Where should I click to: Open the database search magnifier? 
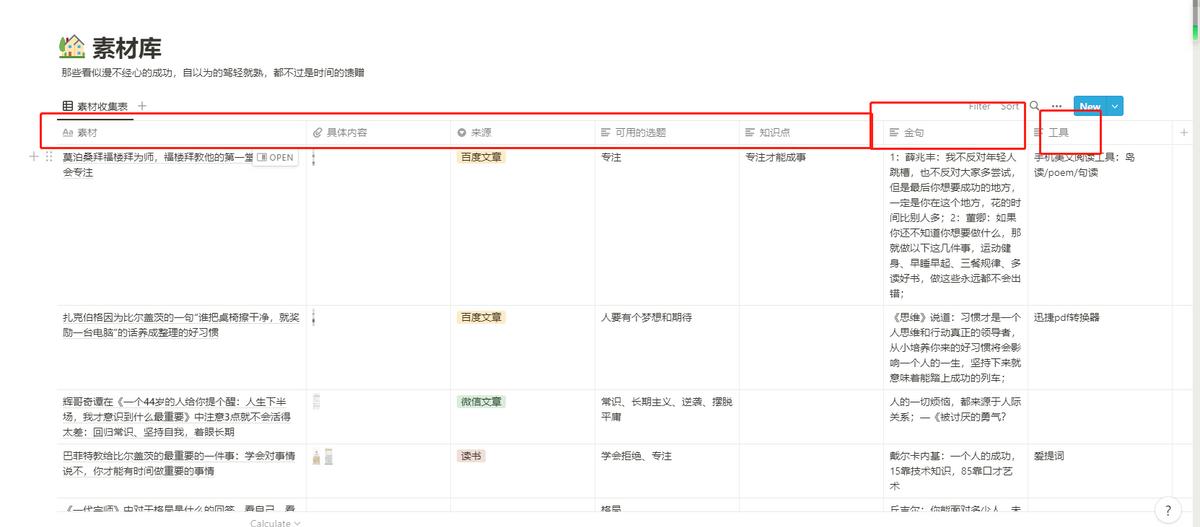(1035, 106)
